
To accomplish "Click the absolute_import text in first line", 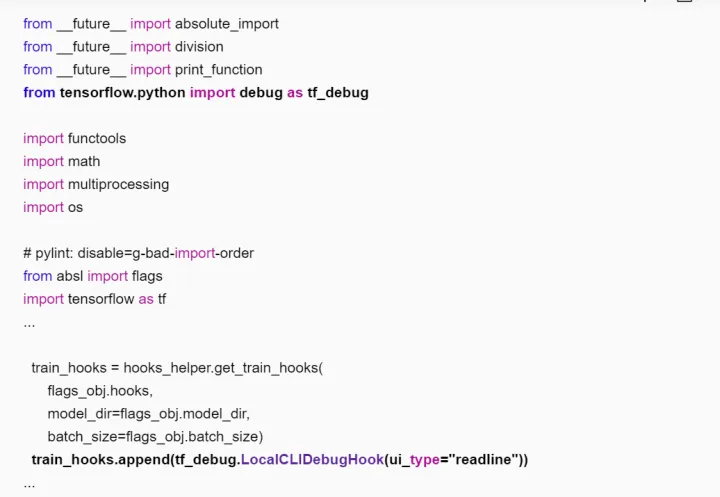I will [x=227, y=23].
